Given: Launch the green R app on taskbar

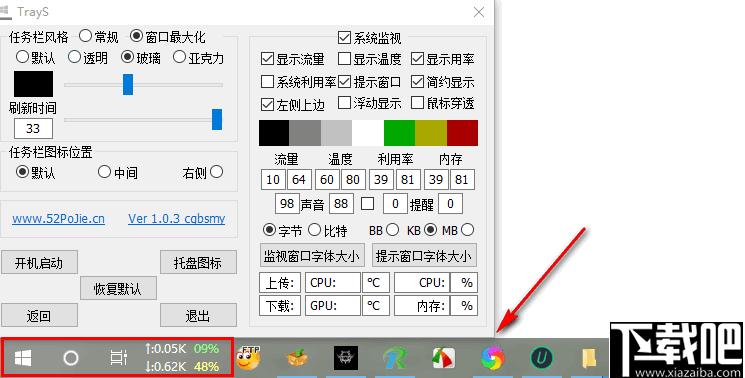Looking at the screenshot, I should 395,358.
